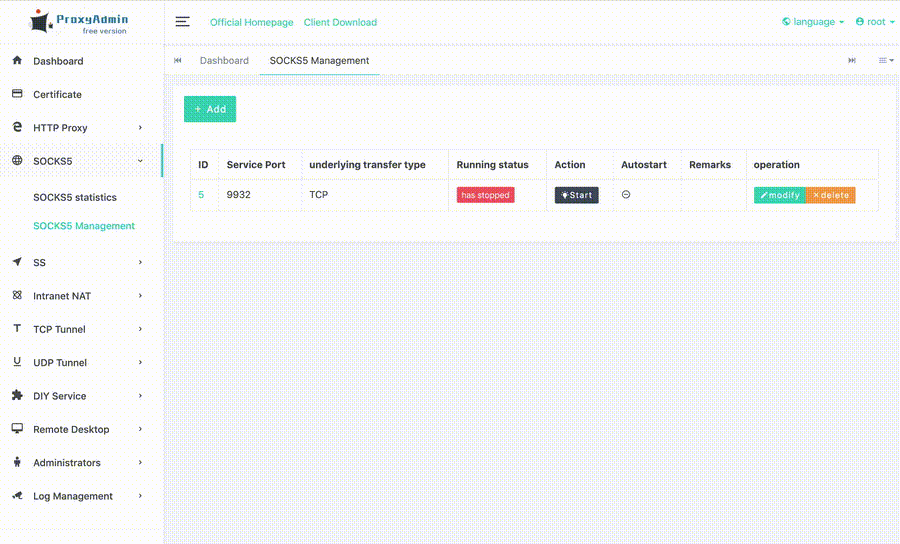
Task: Click the Dashboard home icon
Action: (x=17, y=60)
